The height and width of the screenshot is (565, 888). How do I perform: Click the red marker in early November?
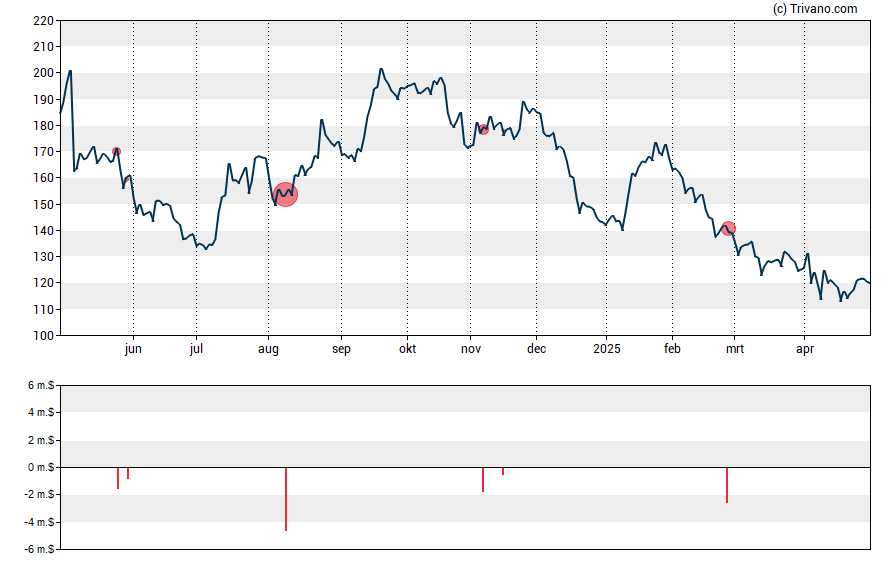point(484,130)
